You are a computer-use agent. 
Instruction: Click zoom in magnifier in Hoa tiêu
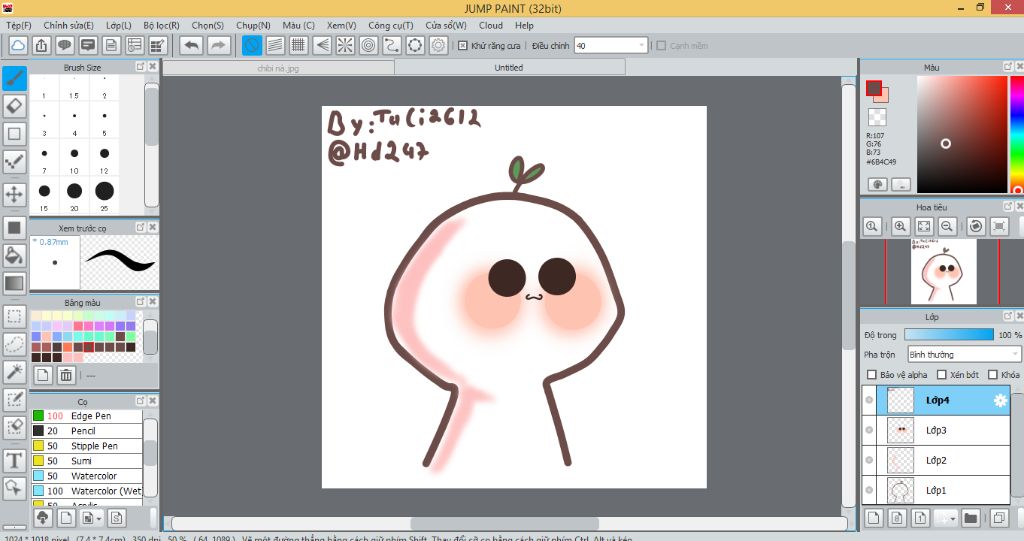(900, 226)
